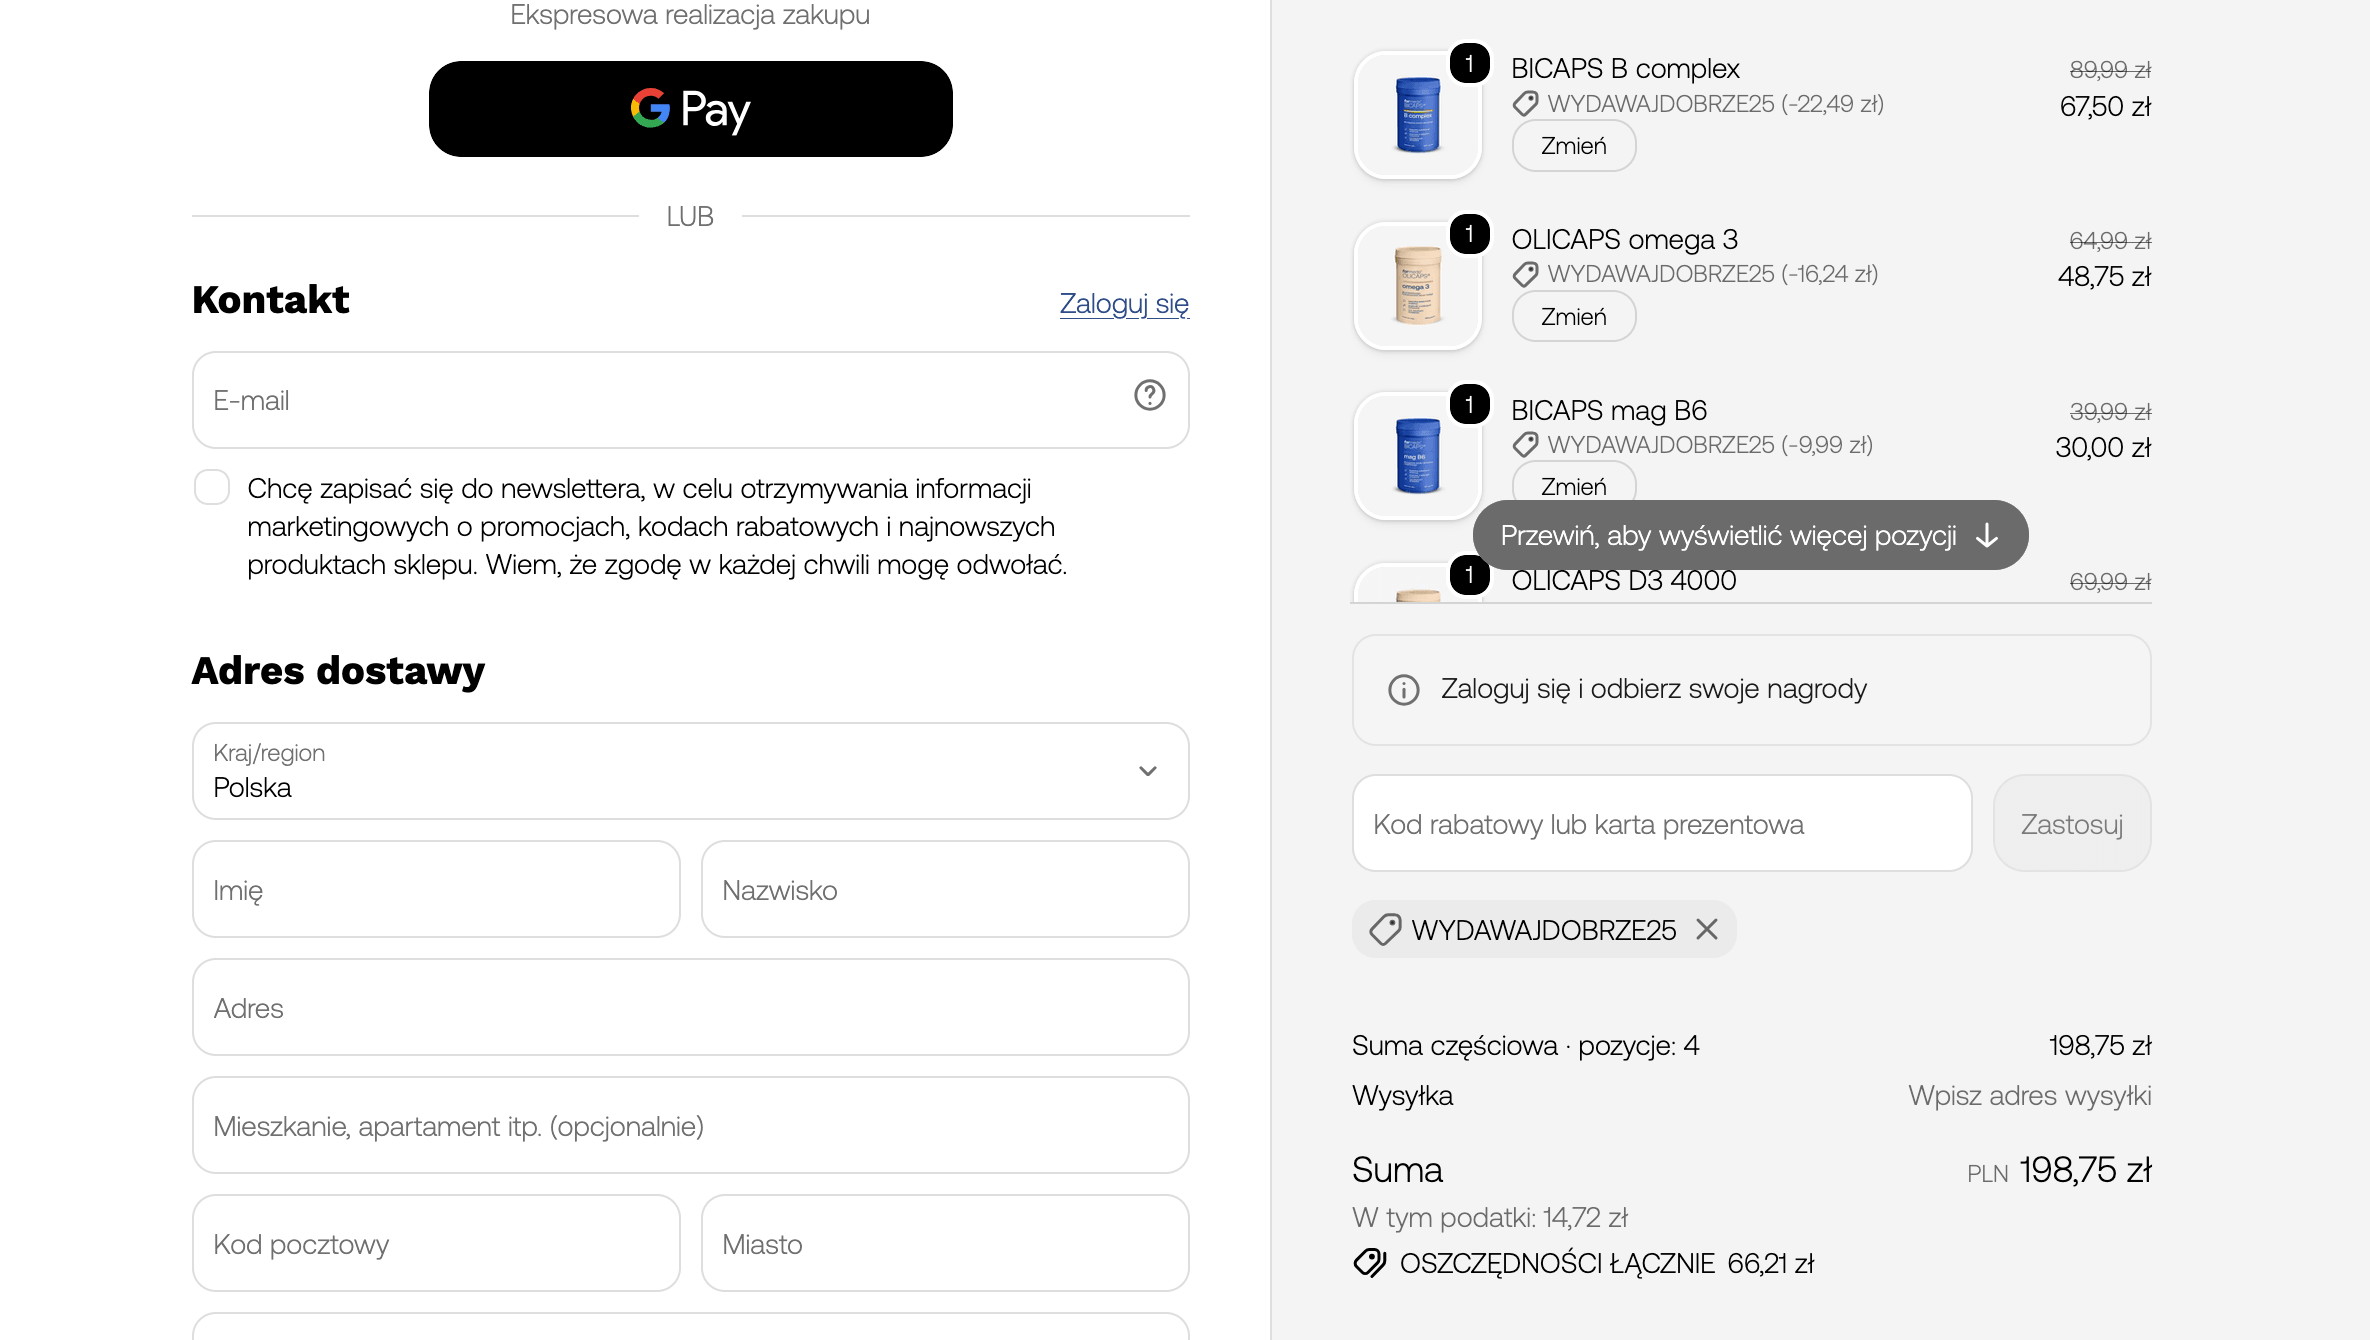Click the help icon in E-mail field
This screenshot has width=2370, height=1340.
coord(1149,396)
